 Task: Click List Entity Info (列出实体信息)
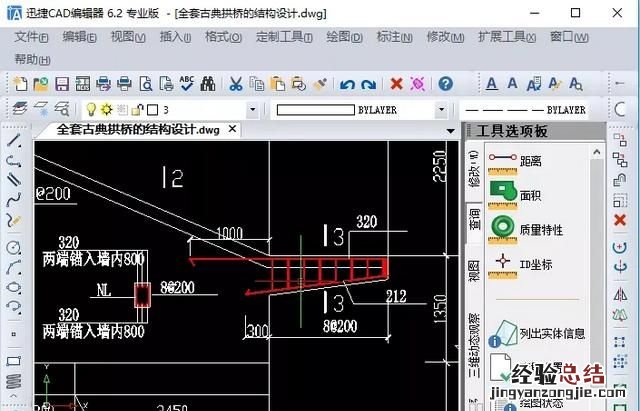[x=537, y=333]
